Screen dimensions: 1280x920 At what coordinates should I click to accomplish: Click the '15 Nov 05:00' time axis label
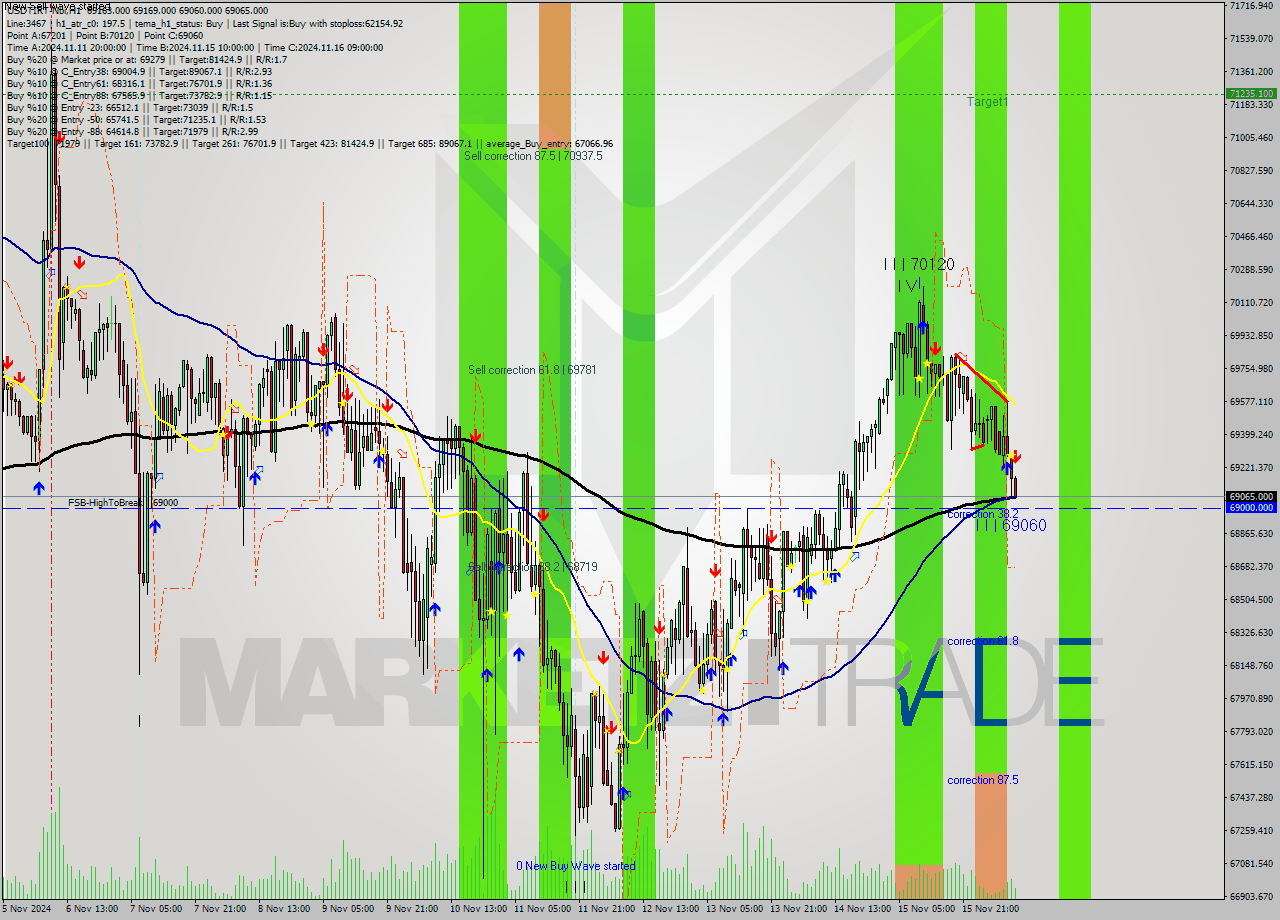click(x=926, y=909)
